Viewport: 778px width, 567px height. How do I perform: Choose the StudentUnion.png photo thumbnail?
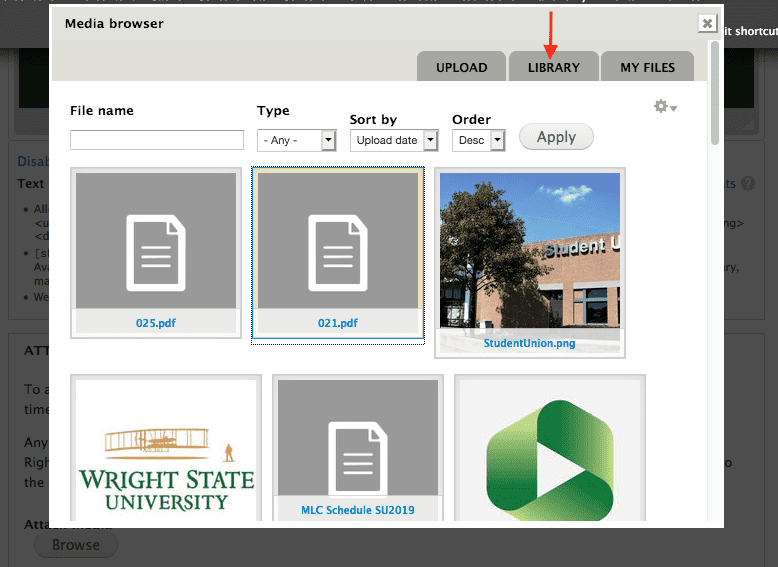529,252
